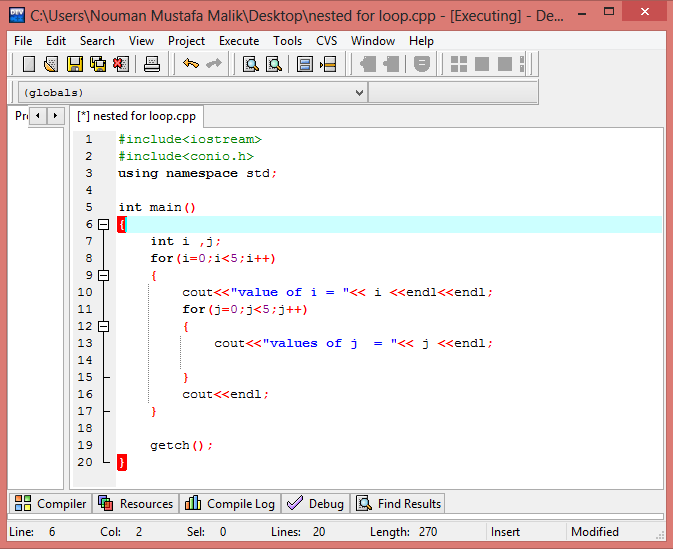Image resolution: width=673 pixels, height=549 pixels.
Task: Click the right scroll arrow of project panel tabs
Action: [x=55, y=116]
